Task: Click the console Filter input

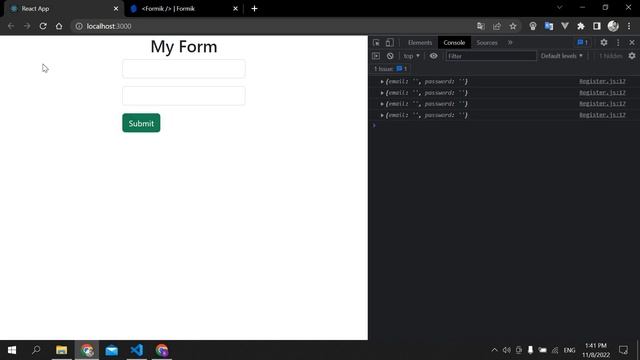Action: [491, 56]
